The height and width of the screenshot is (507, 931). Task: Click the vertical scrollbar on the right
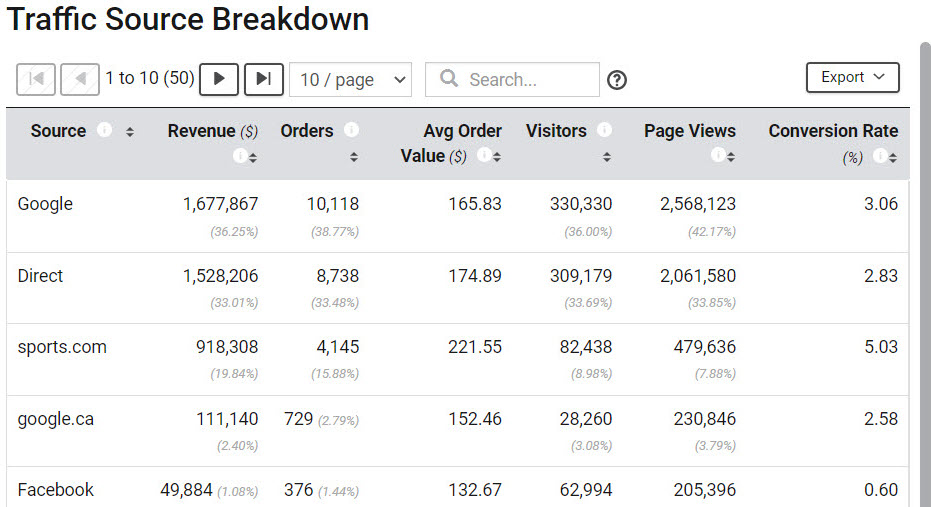click(x=925, y=274)
